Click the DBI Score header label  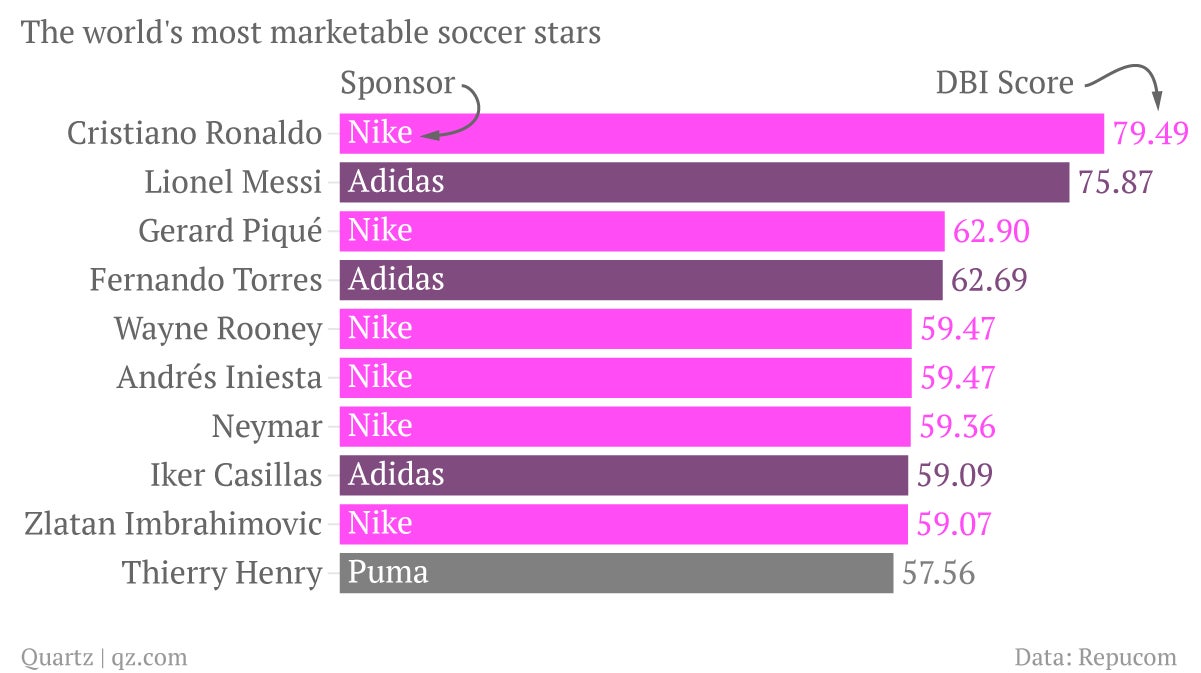tap(1004, 83)
